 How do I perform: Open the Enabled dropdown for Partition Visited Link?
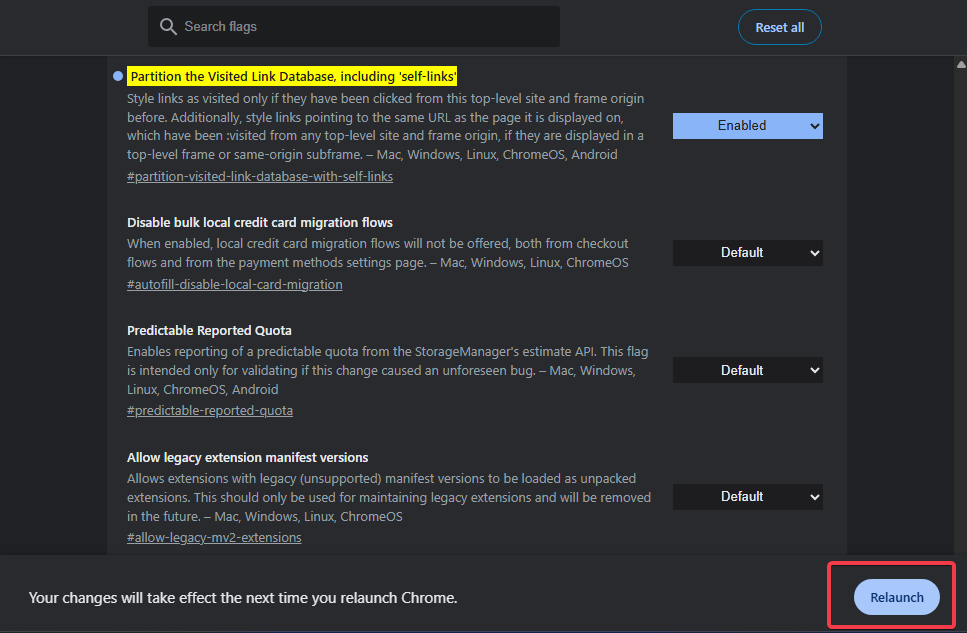(747, 126)
